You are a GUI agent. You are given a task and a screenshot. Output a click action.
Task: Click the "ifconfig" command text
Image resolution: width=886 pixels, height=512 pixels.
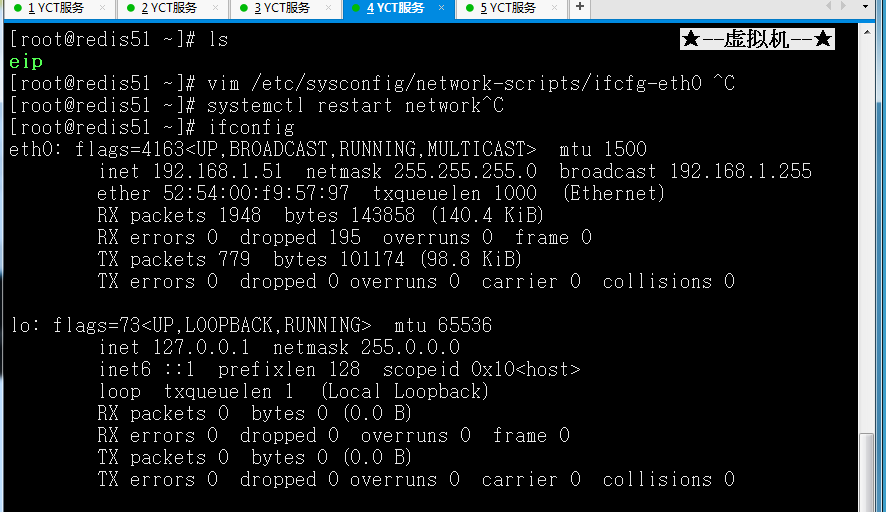click(x=251, y=128)
